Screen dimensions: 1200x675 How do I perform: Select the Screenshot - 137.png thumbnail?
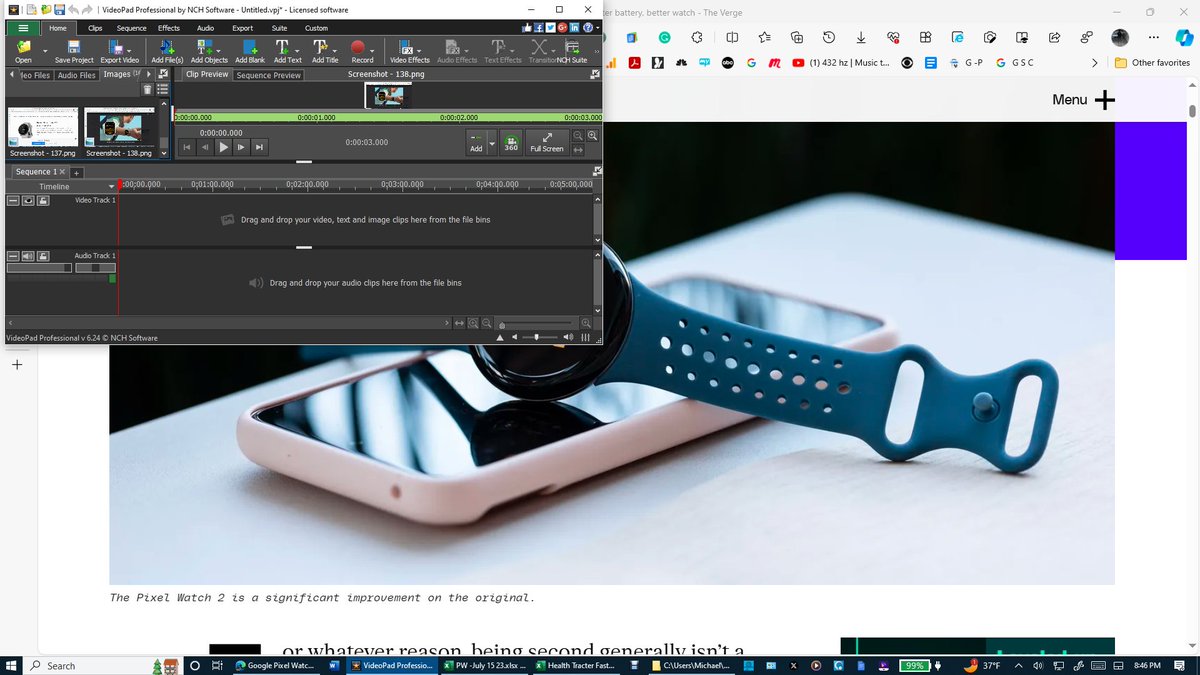point(42,132)
